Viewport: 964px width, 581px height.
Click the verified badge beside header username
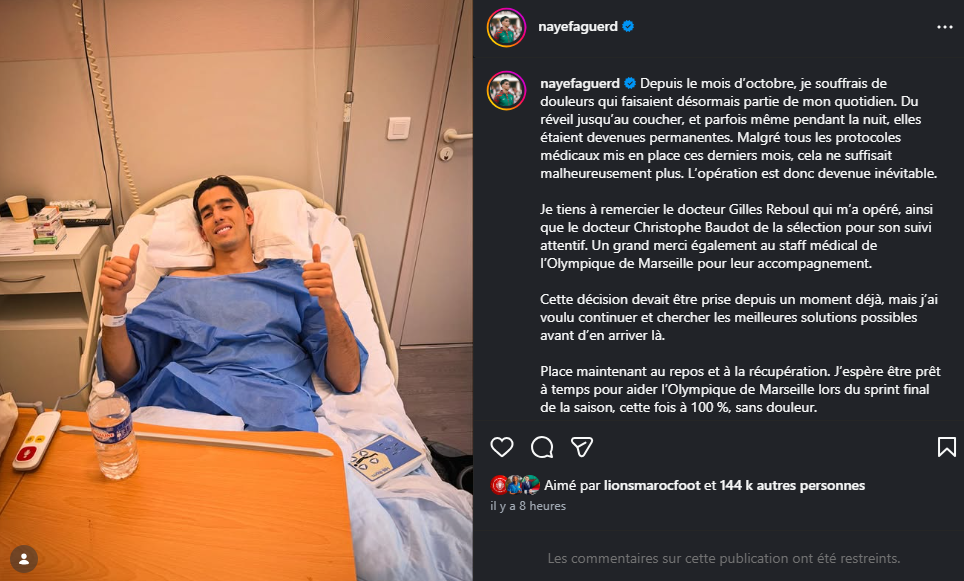coord(628,26)
